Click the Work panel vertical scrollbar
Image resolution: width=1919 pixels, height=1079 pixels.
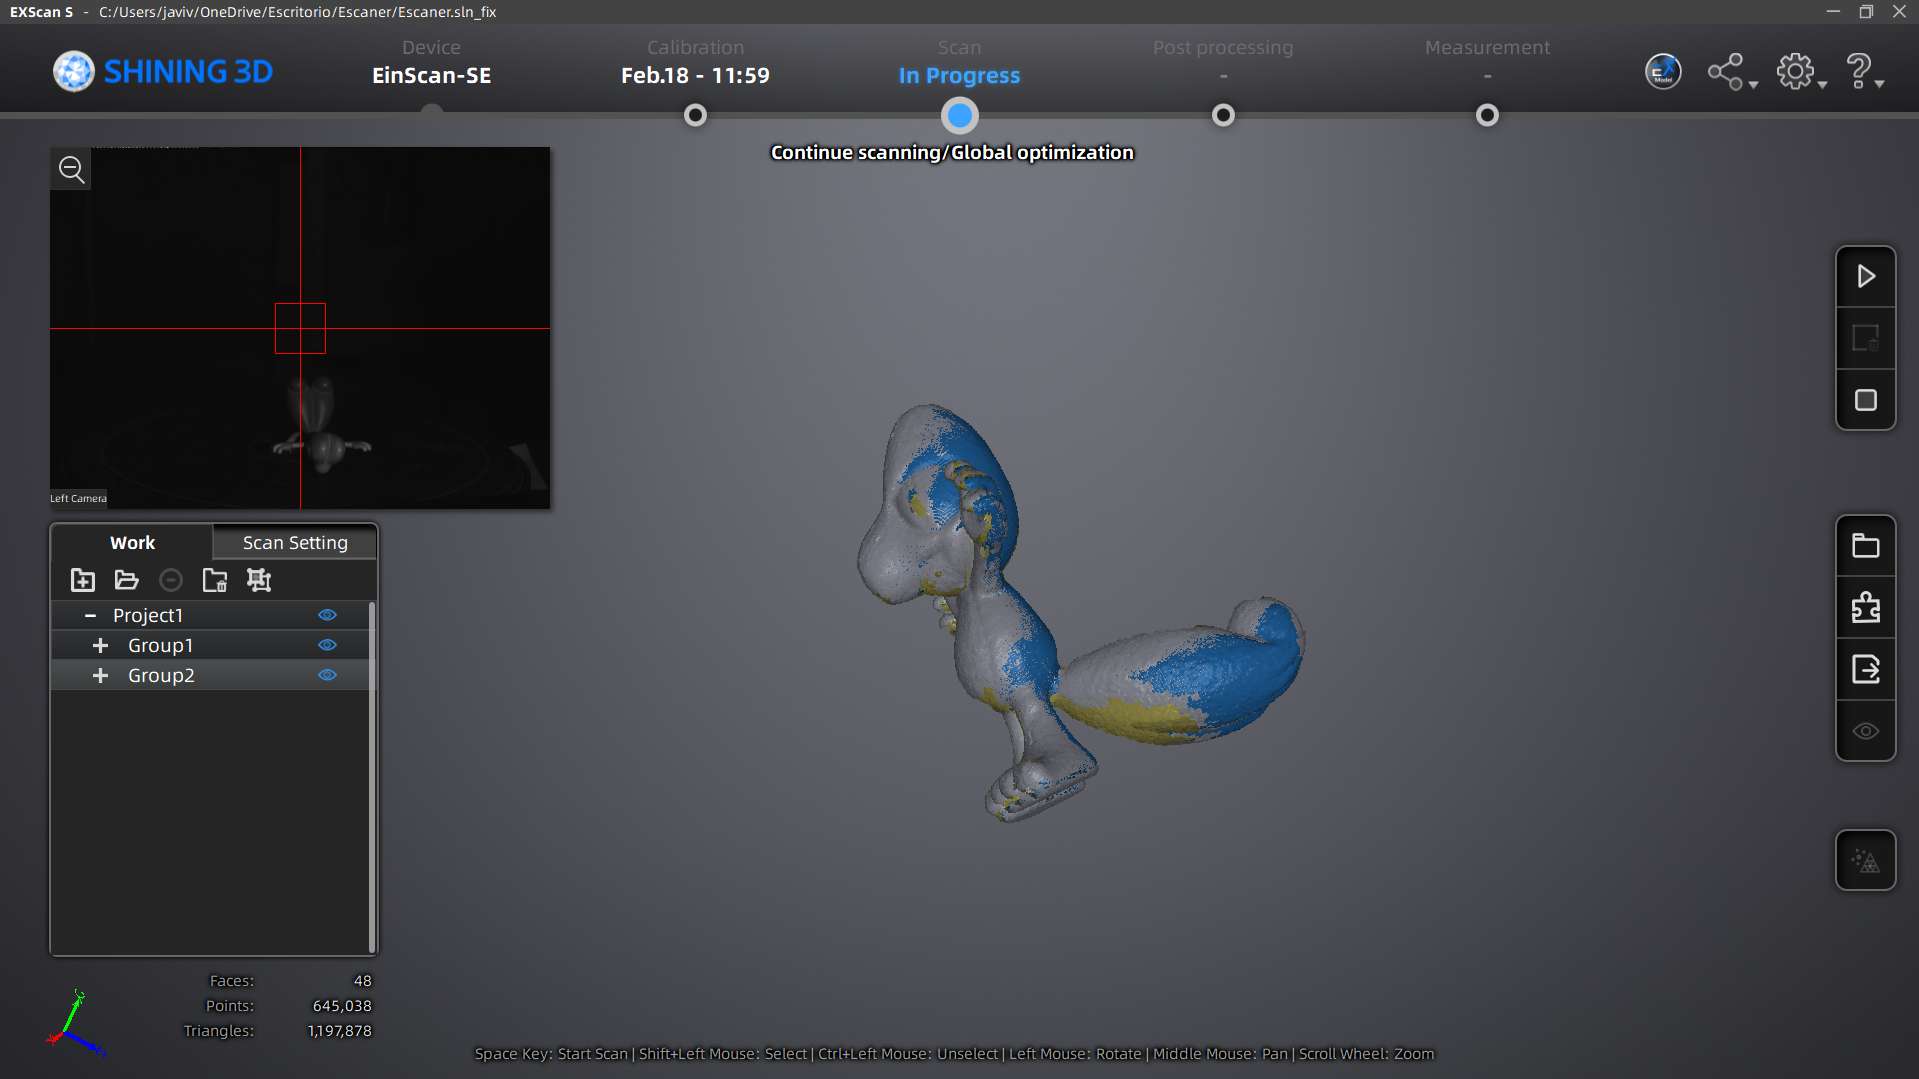tap(372, 777)
